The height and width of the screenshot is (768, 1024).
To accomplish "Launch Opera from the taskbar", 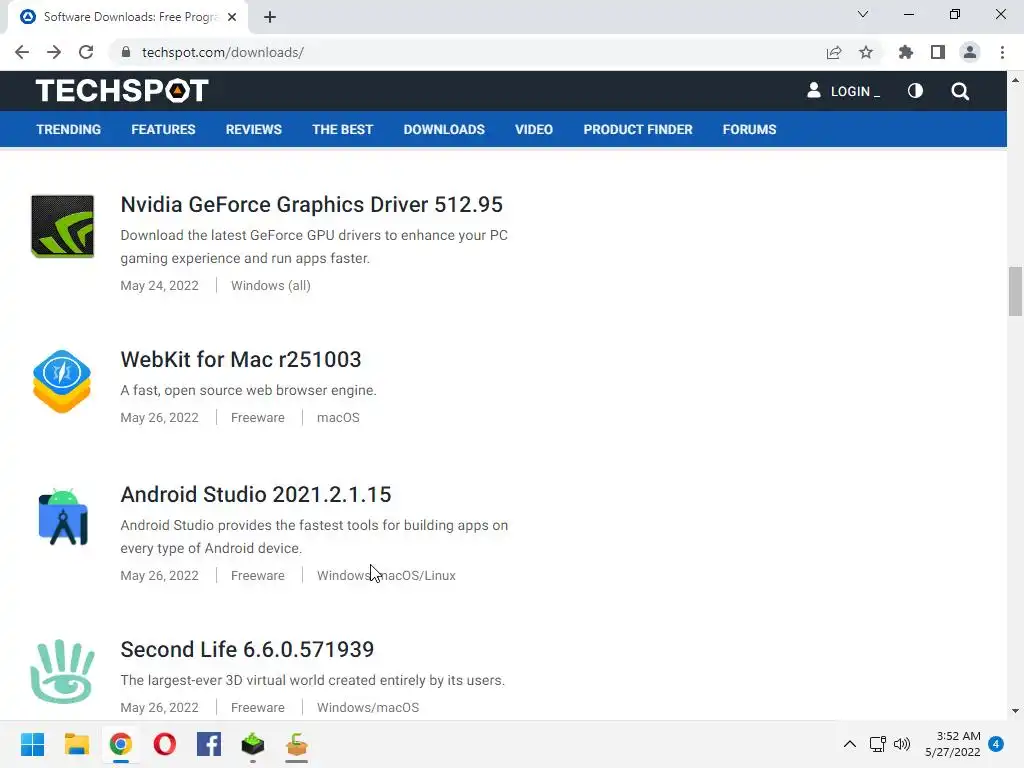I will pyautogui.click(x=165, y=744).
